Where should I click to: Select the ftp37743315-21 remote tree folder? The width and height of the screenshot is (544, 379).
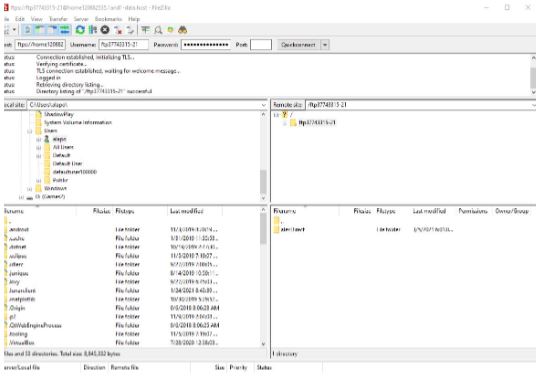(x=317, y=123)
